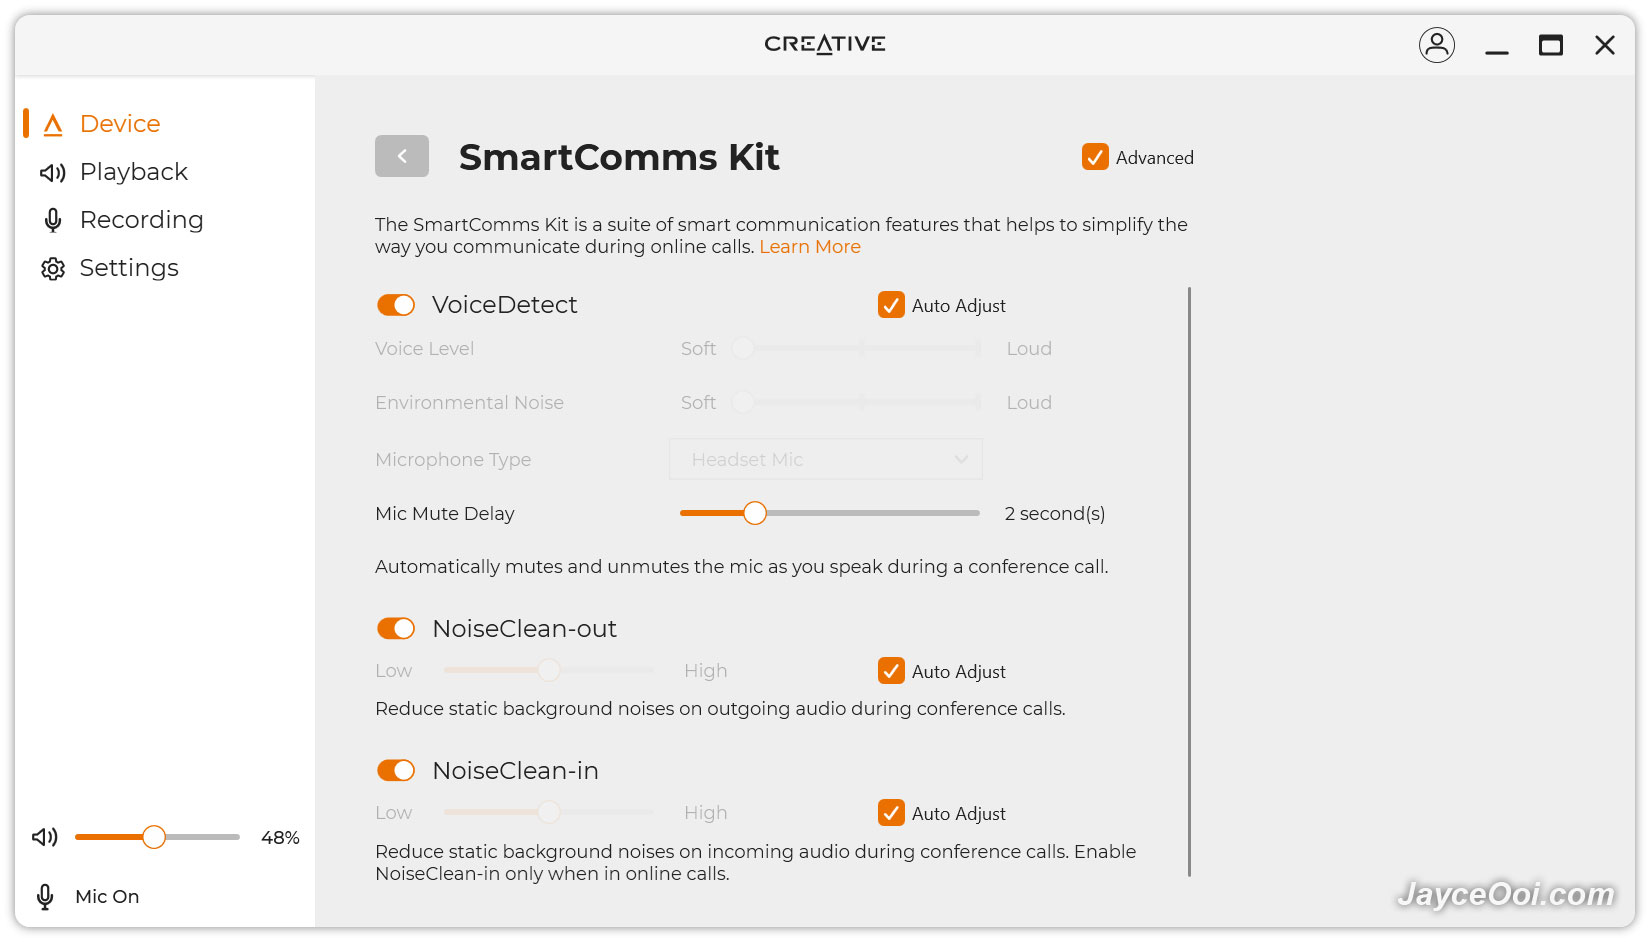Click the Mic Mute Delay slider handle
This screenshot has width=1650, height=942.
(x=755, y=513)
